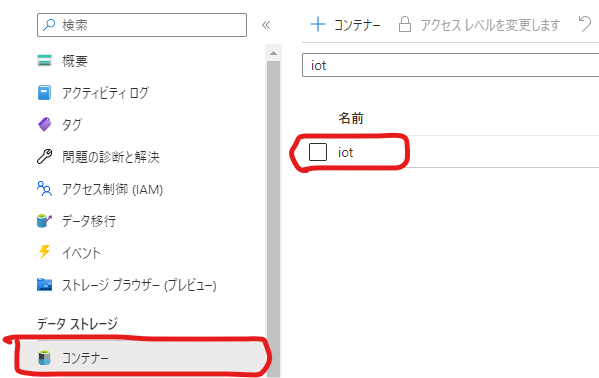Click the container filter field containing iot
Image resolution: width=599 pixels, height=378 pixels.
pos(450,65)
